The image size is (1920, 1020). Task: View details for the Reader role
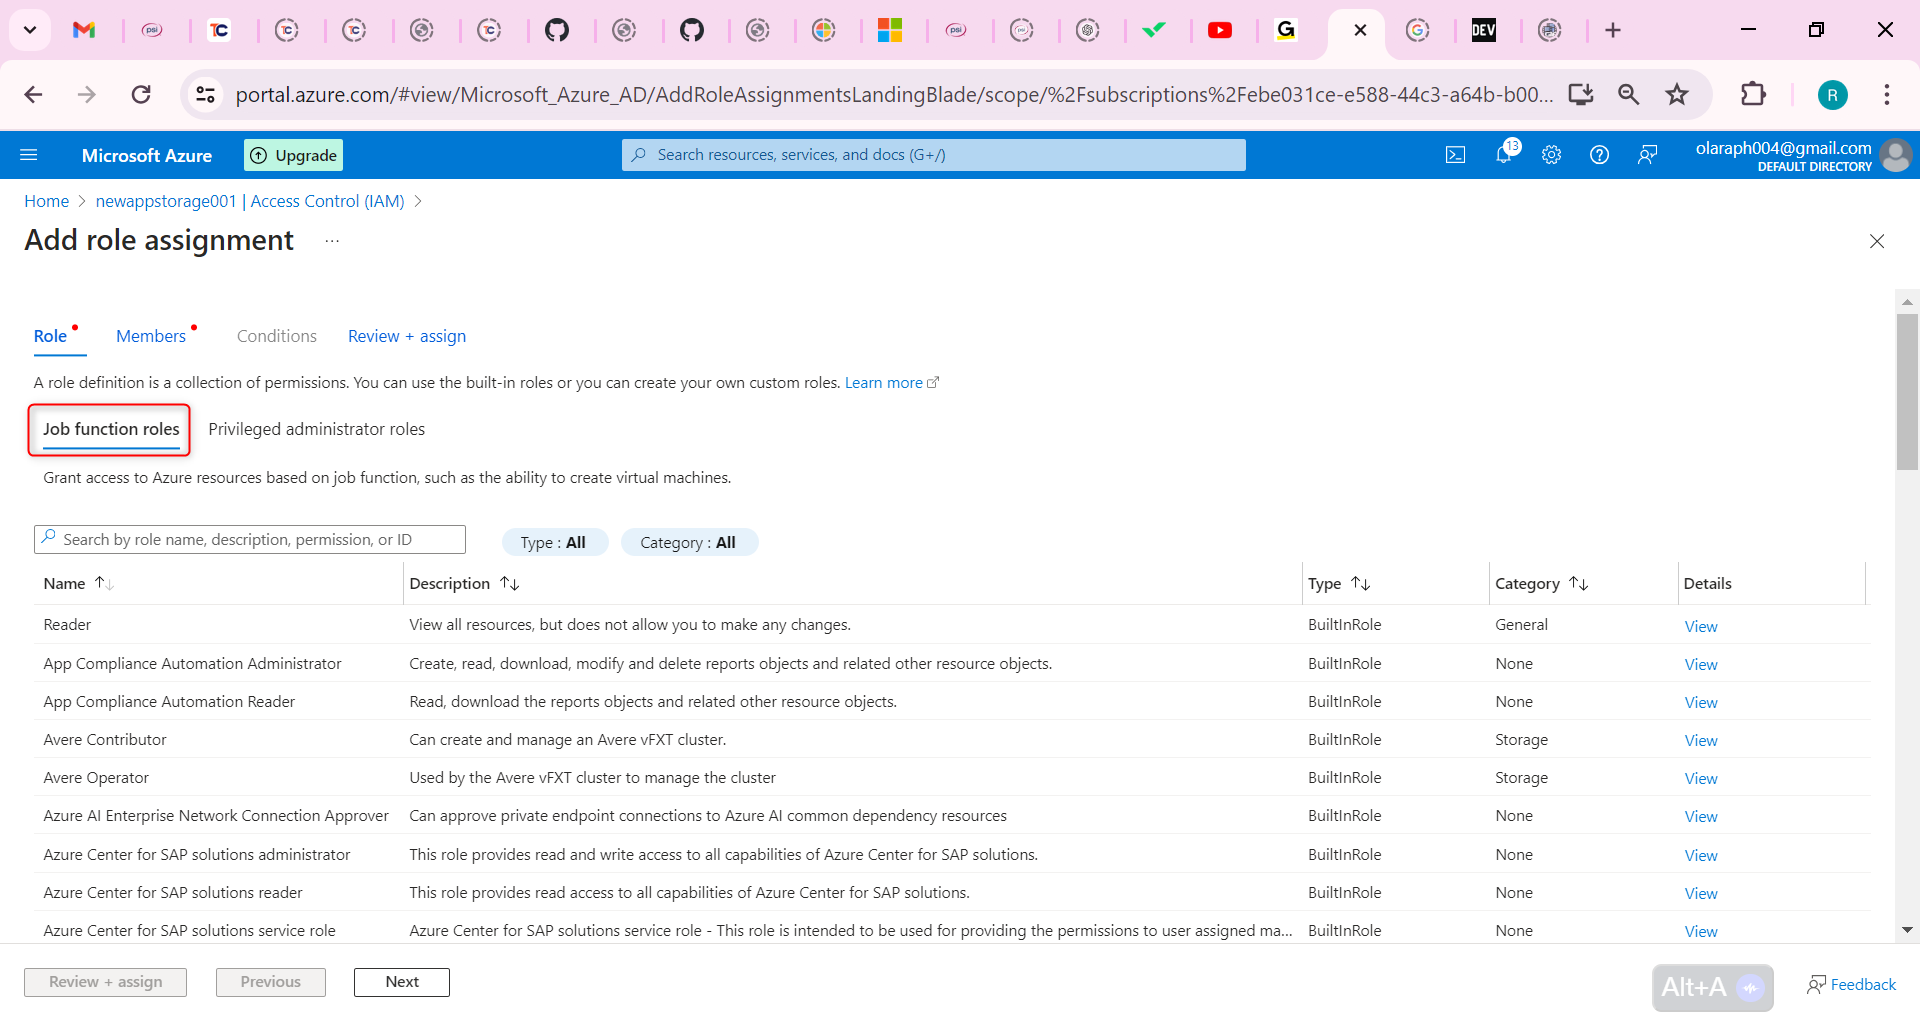coord(1700,626)
